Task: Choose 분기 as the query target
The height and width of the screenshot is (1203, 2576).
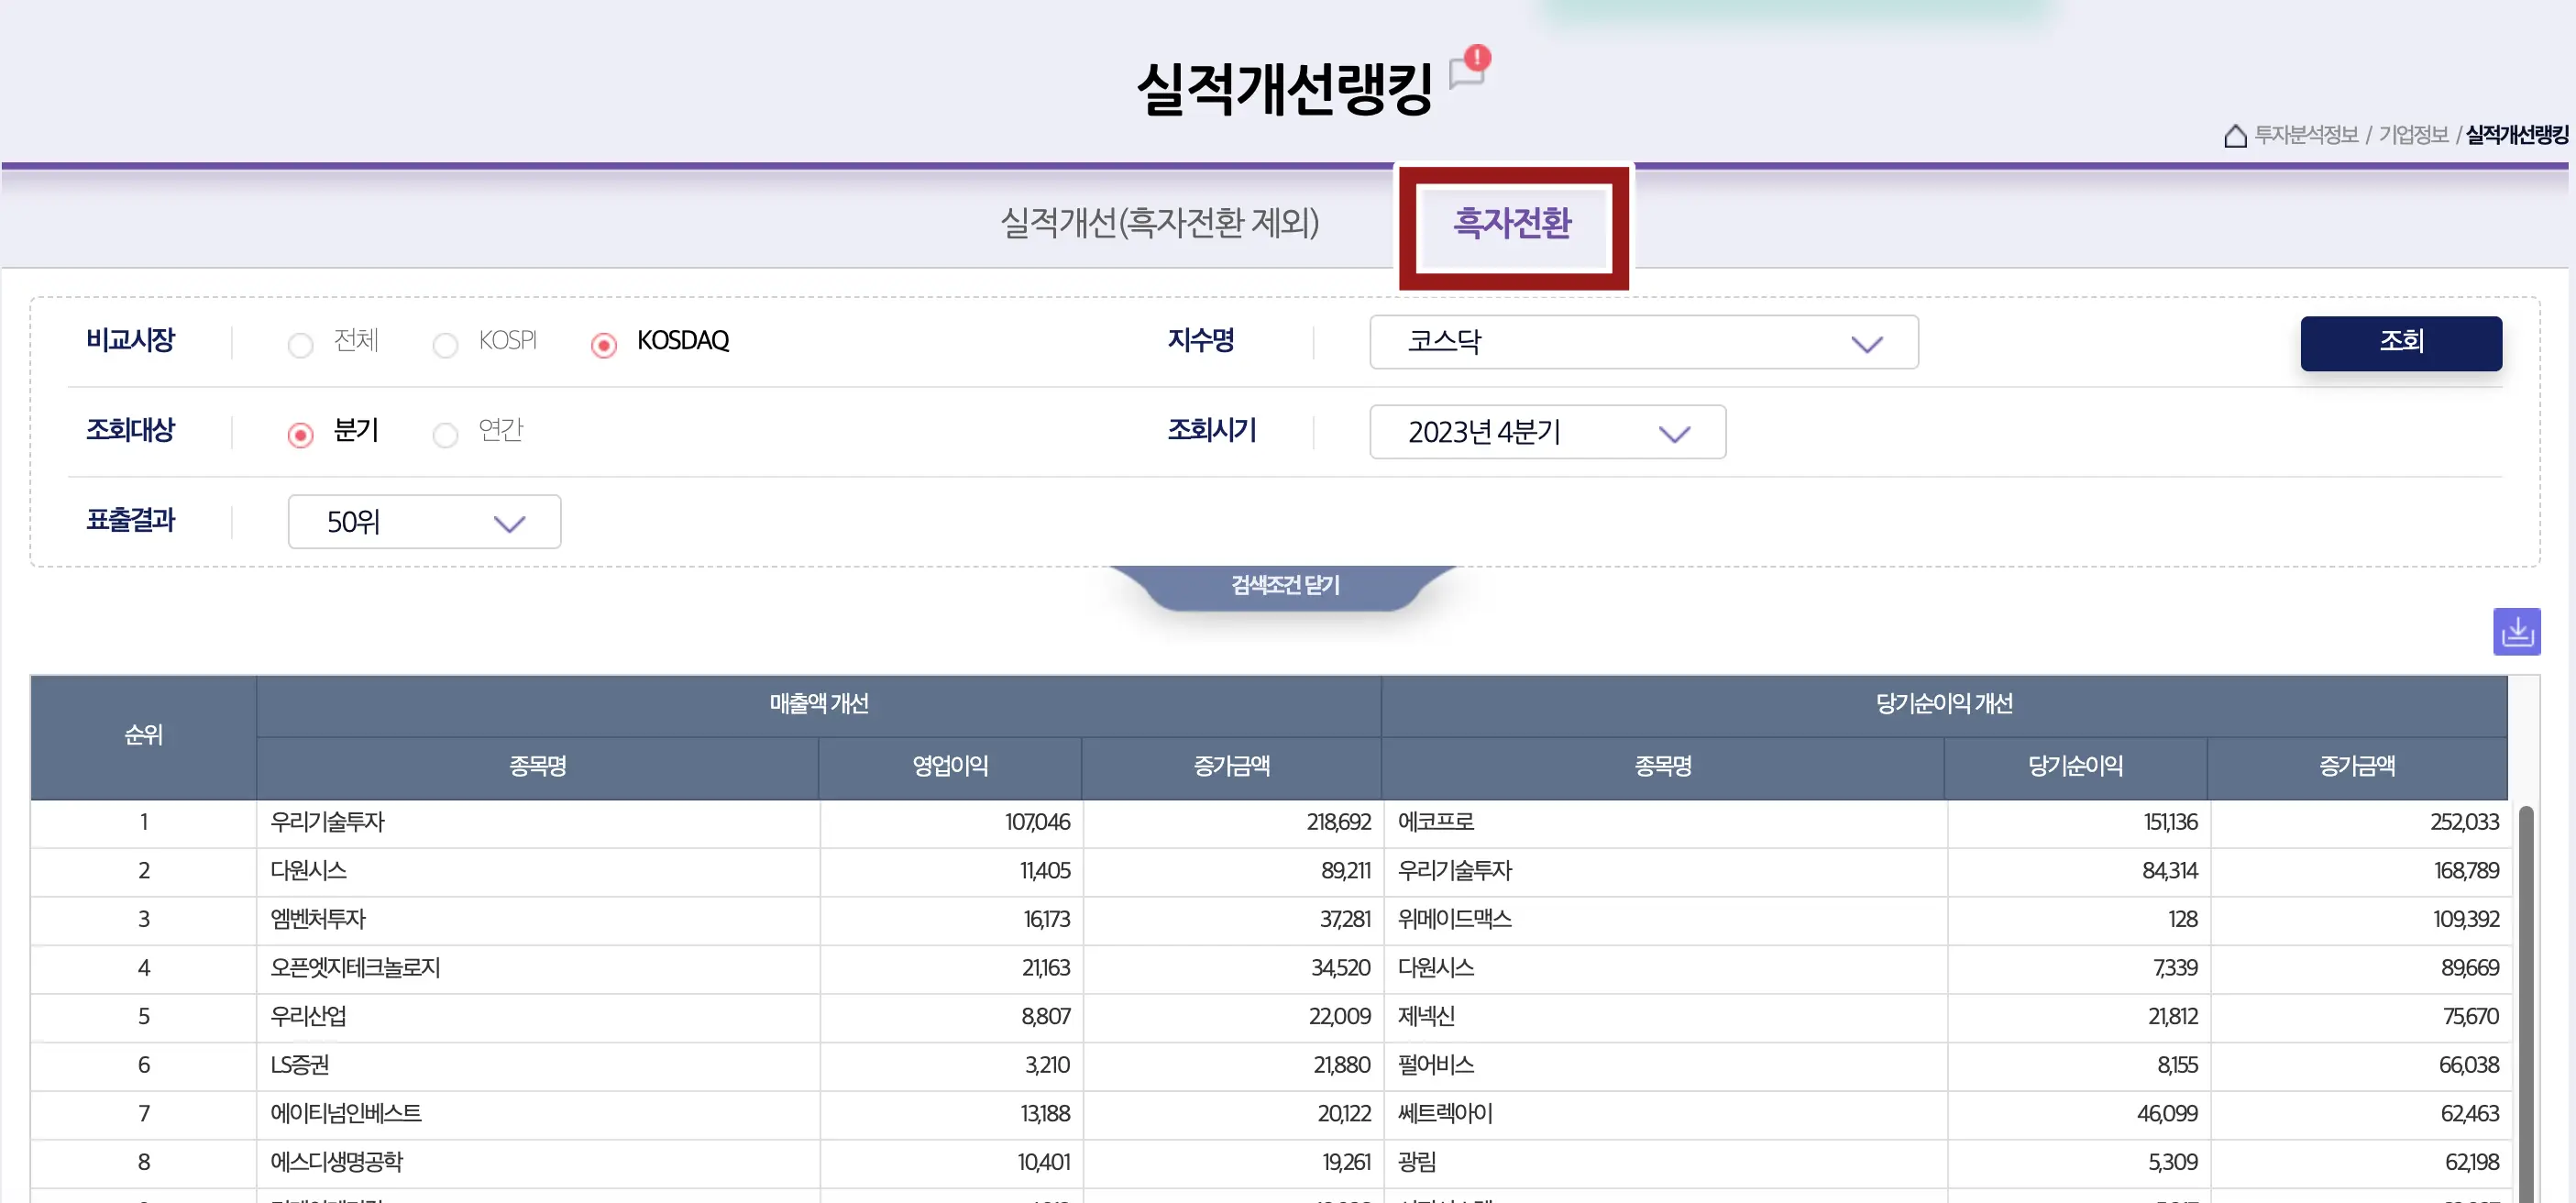Action: [300, 435]
